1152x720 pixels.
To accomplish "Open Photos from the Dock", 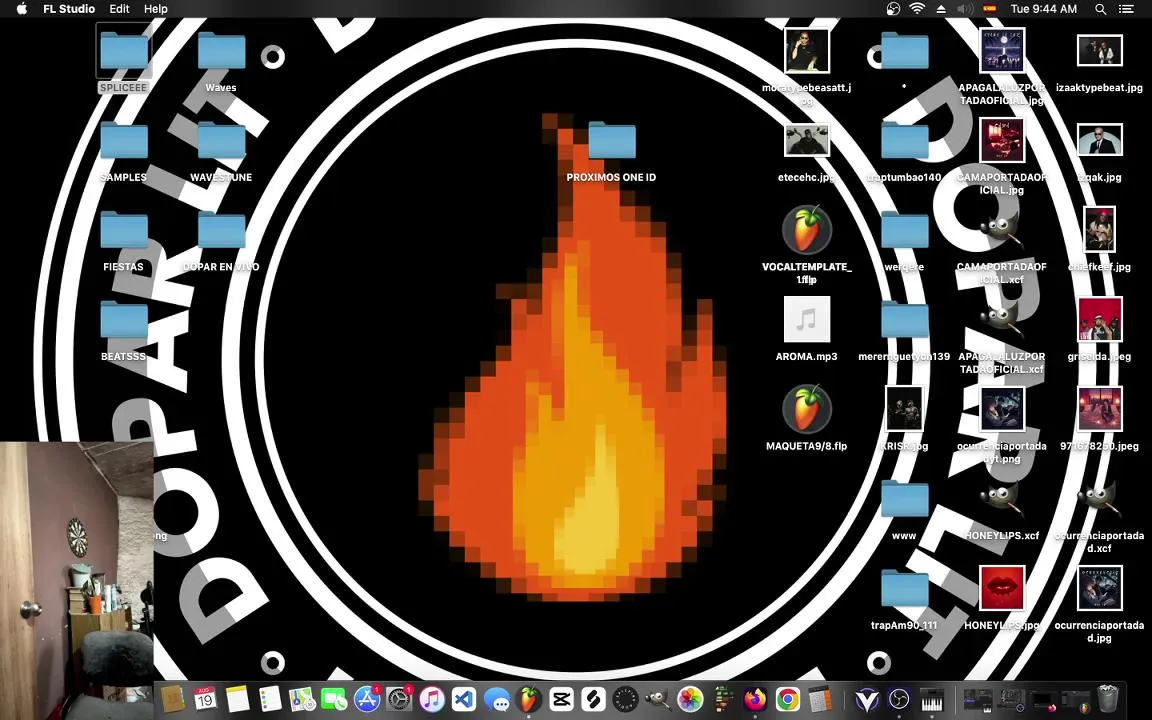I will pyautogui.click(x=690, y=699).
